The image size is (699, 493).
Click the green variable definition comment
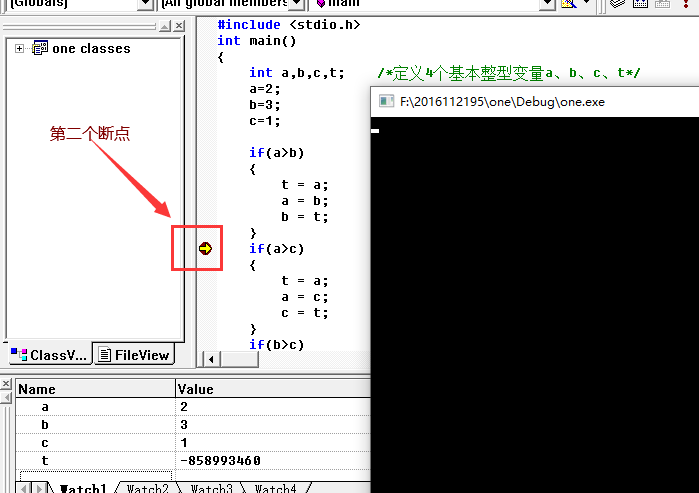509,73
